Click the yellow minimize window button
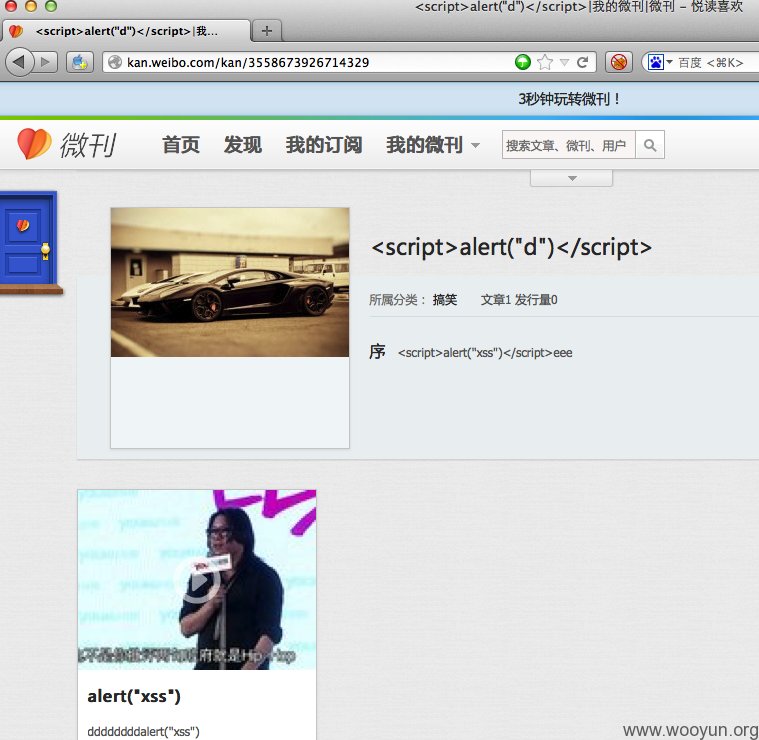This screenshot has width=759, height=740. pyautogui.click(x=31, y=6)
